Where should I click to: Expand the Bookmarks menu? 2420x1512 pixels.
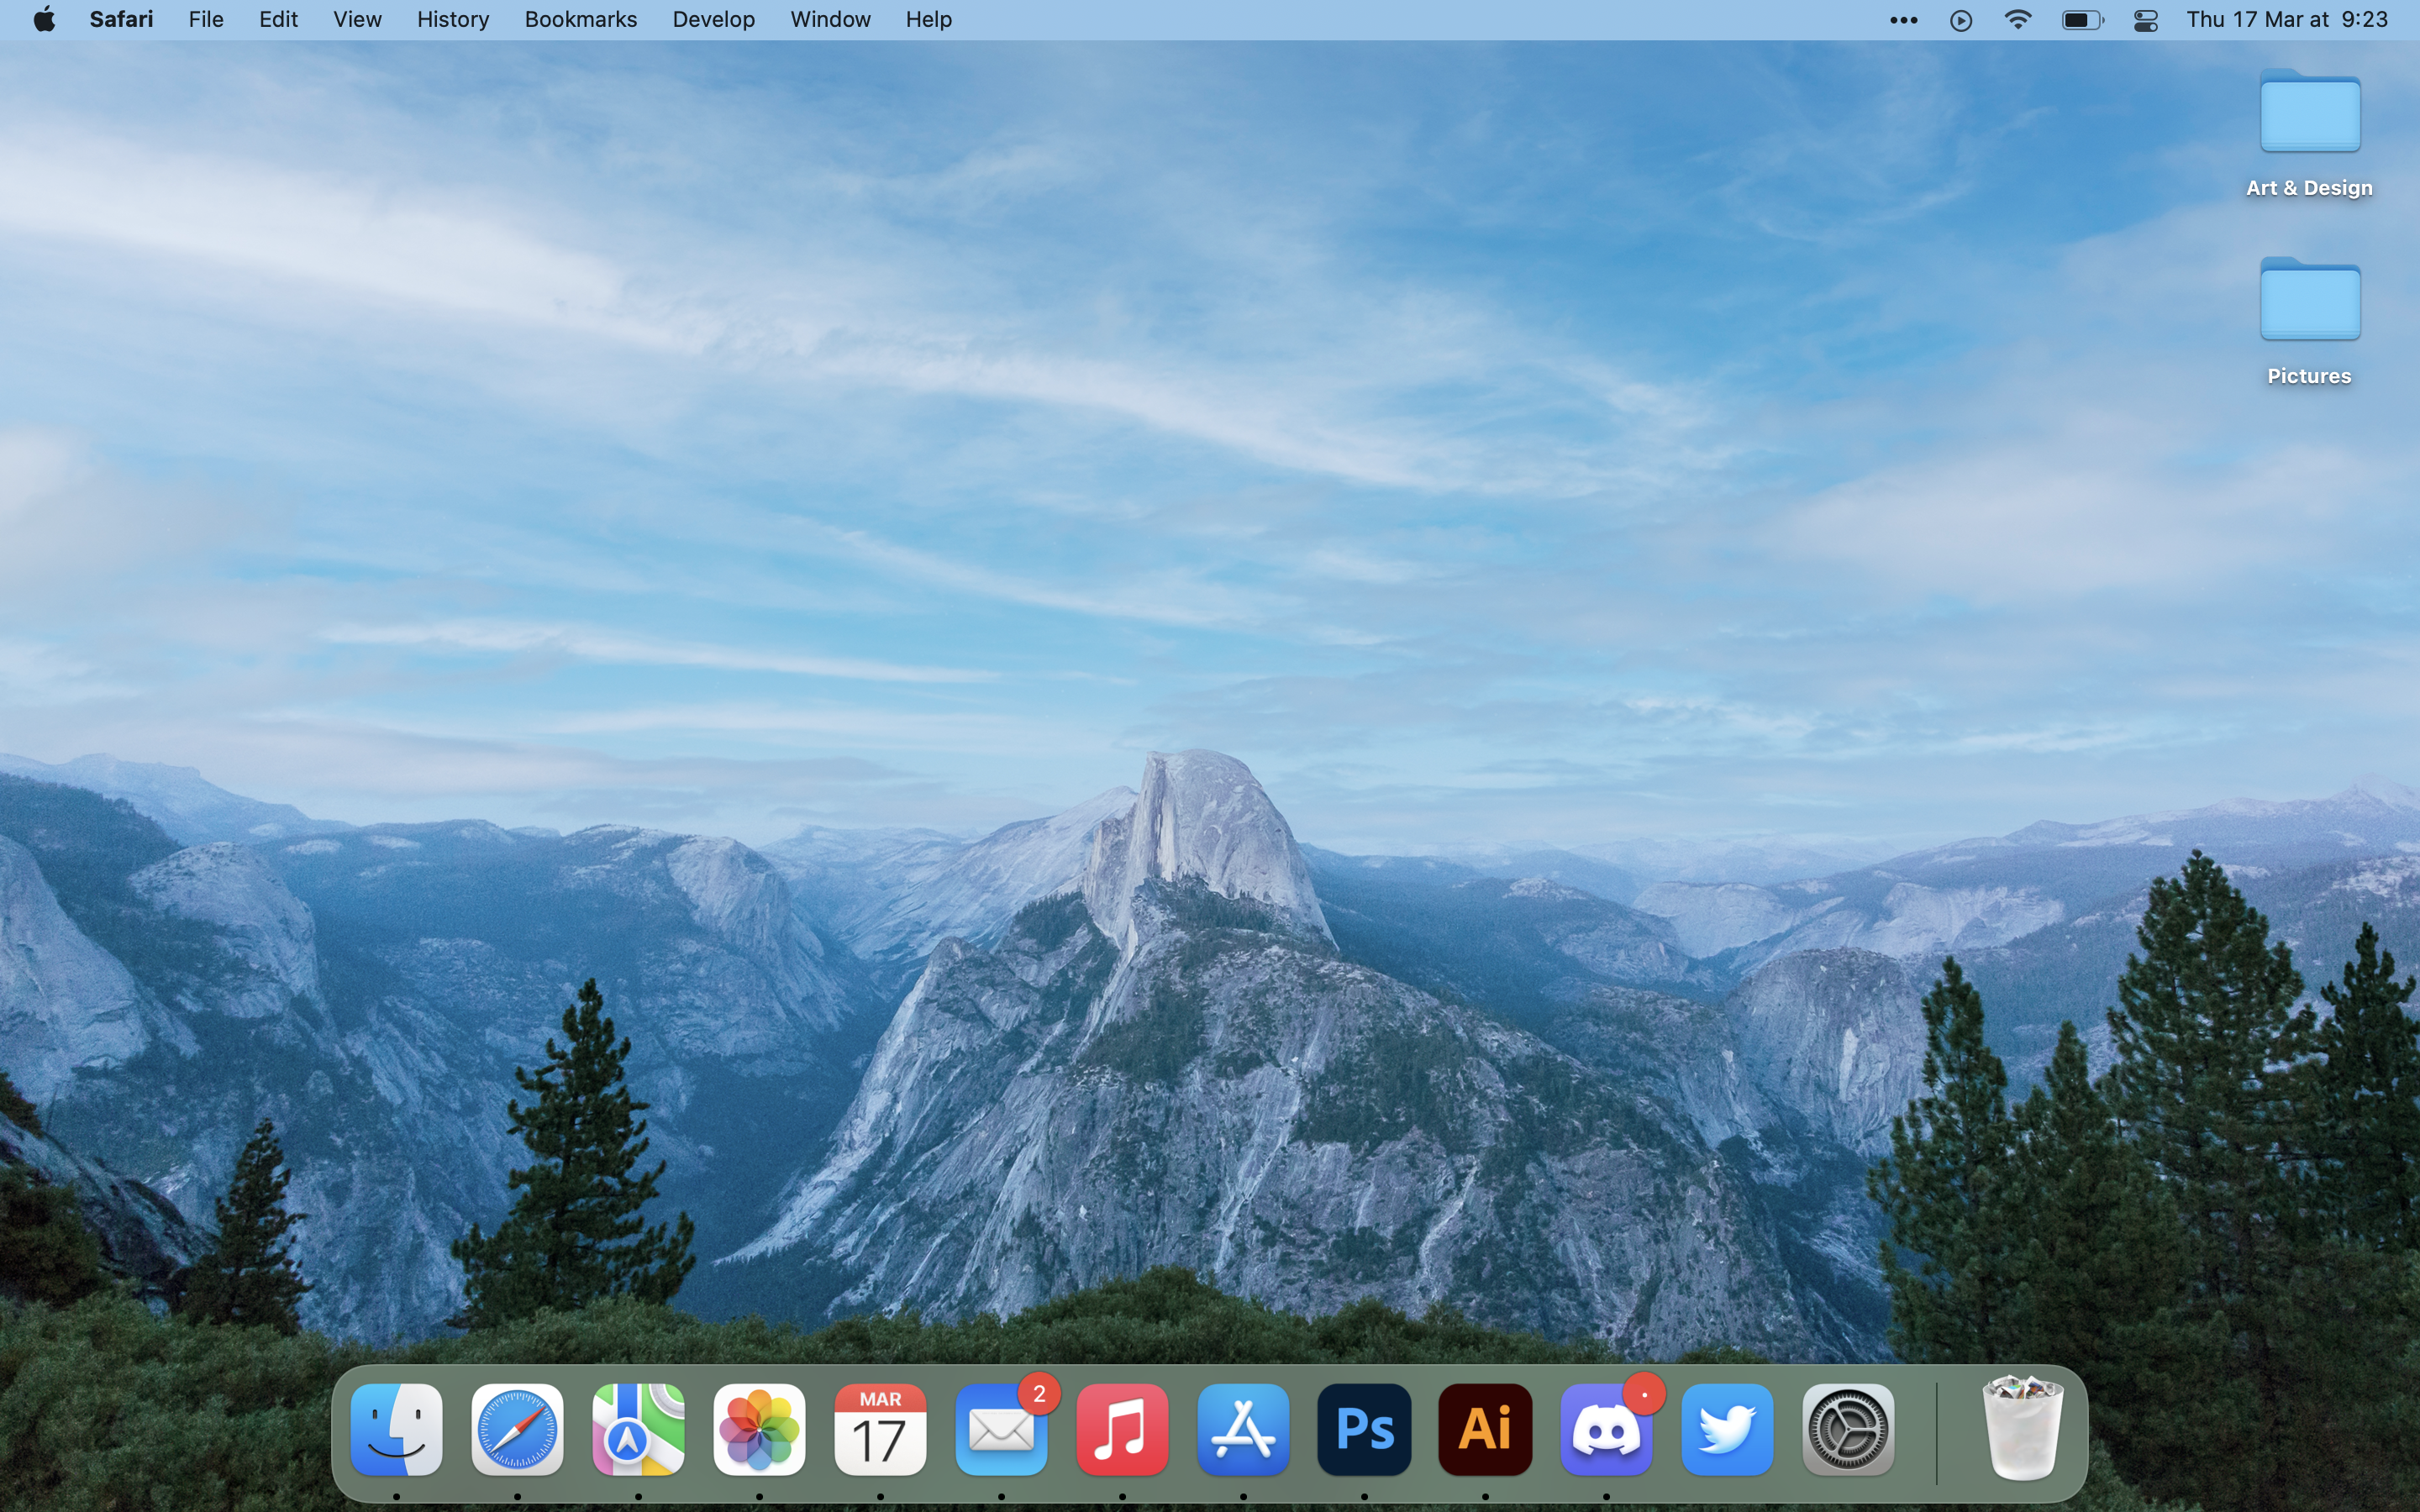pyautogui.click(x=578, y=19)
